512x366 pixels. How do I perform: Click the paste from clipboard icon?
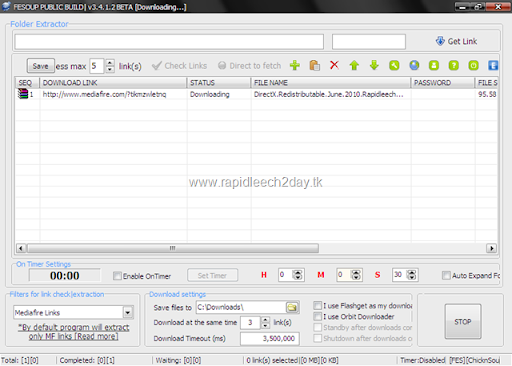314,65
